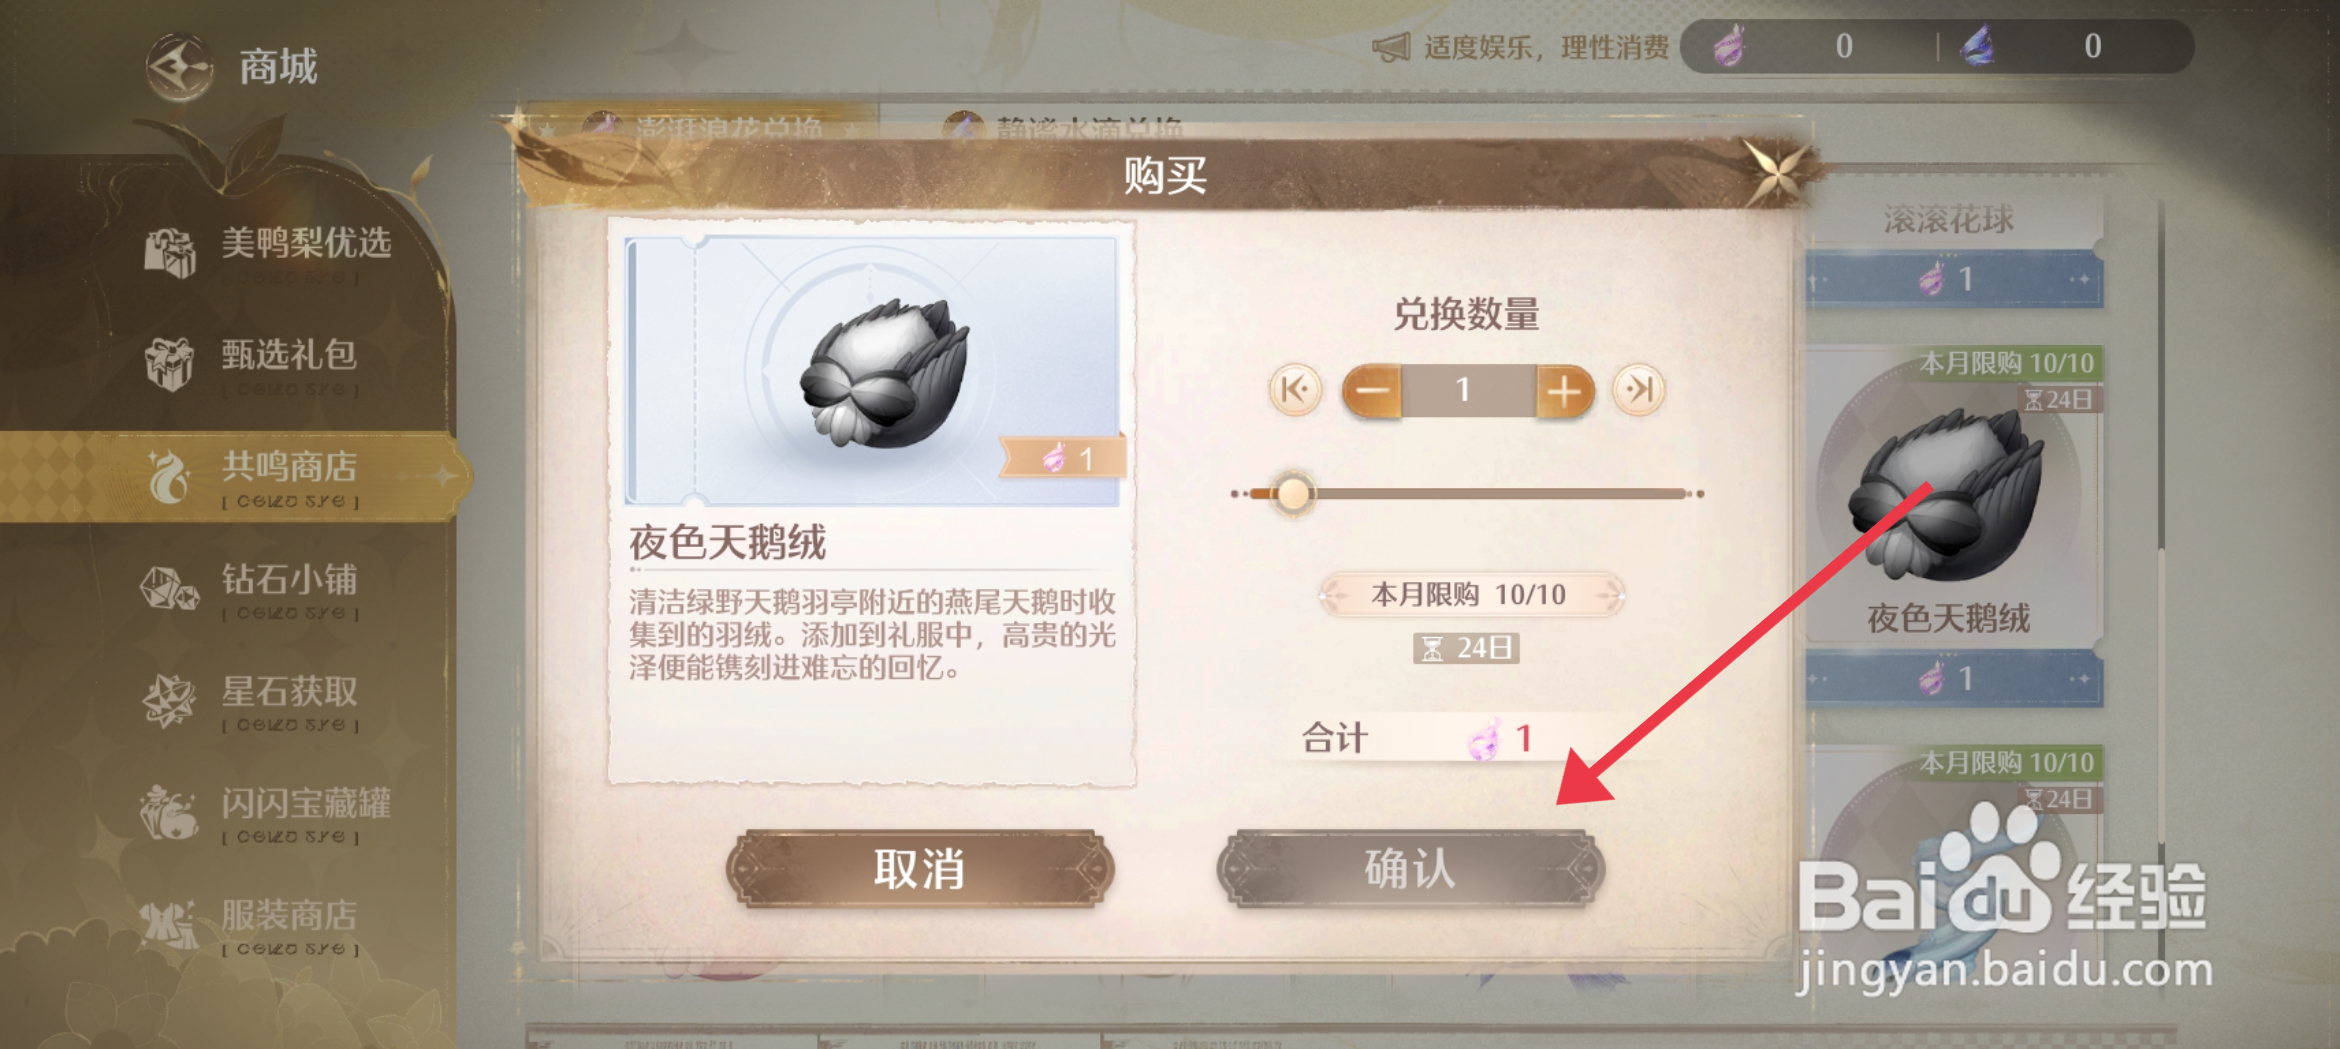Viewport: 2340px width, 1049px height.
Task: Click the pink crystal currency icon in top bar
Action: pos(1730,46)
